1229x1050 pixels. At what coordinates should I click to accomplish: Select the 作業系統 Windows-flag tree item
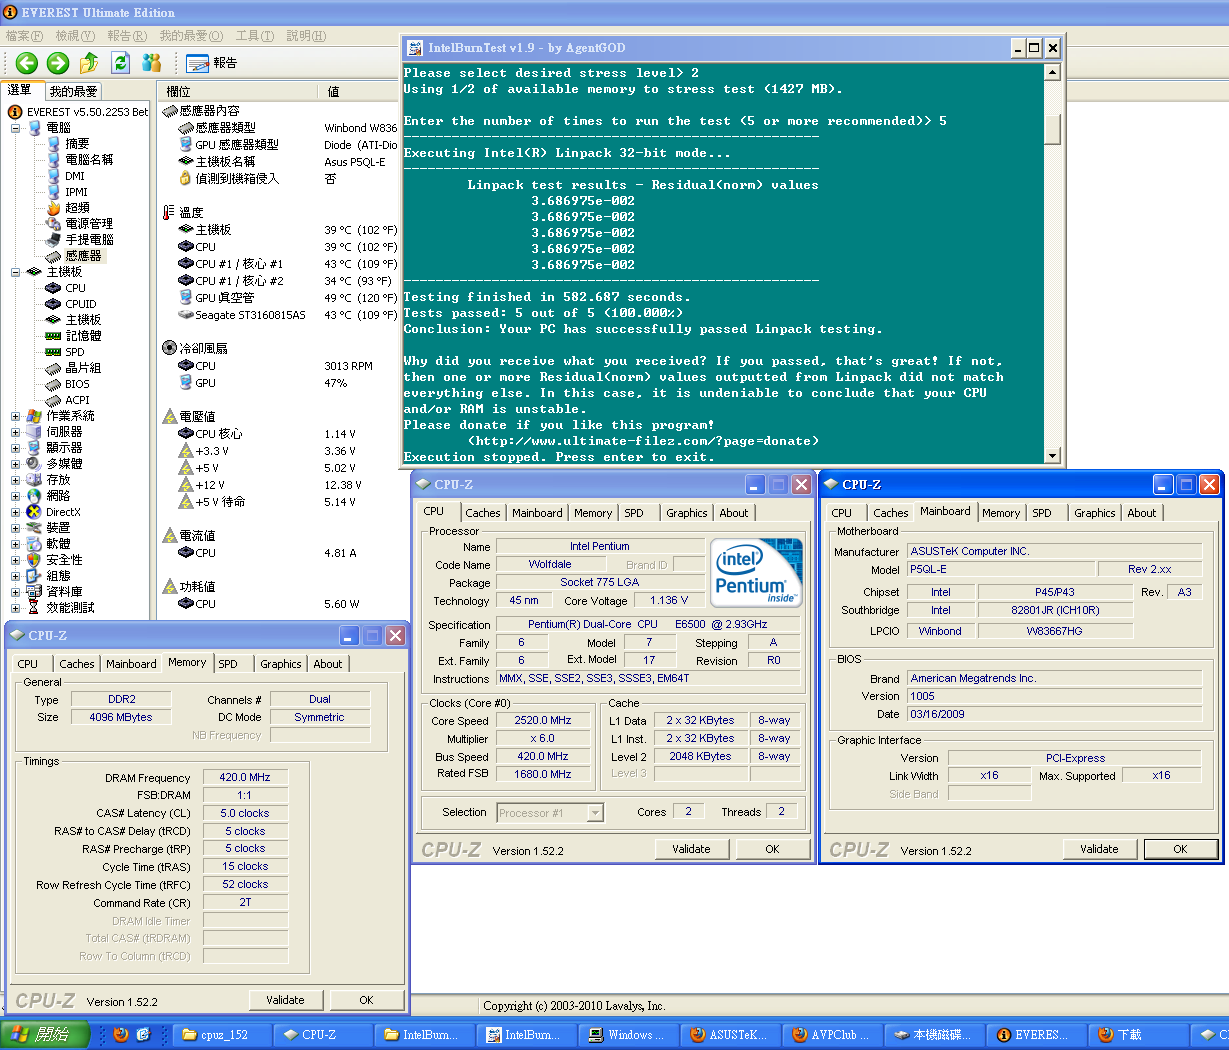(61, 416)
